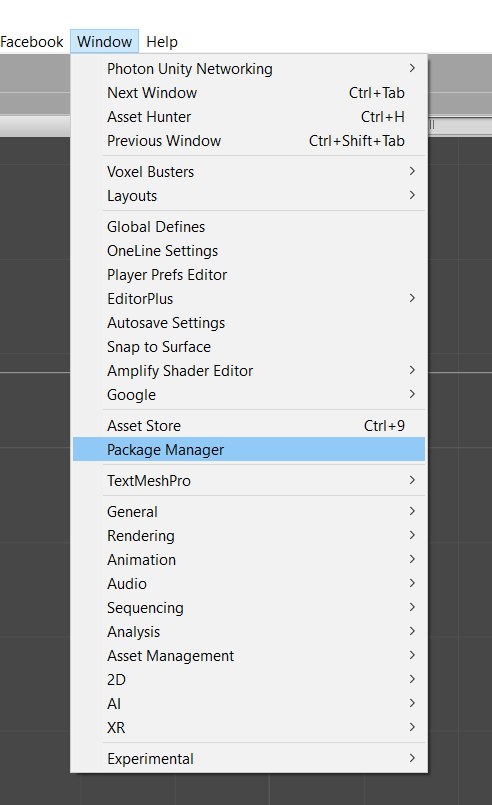This screenshot has width=492, height=805.
Task: Expand the Experimental submenu
Action: (x=249, y=758)
